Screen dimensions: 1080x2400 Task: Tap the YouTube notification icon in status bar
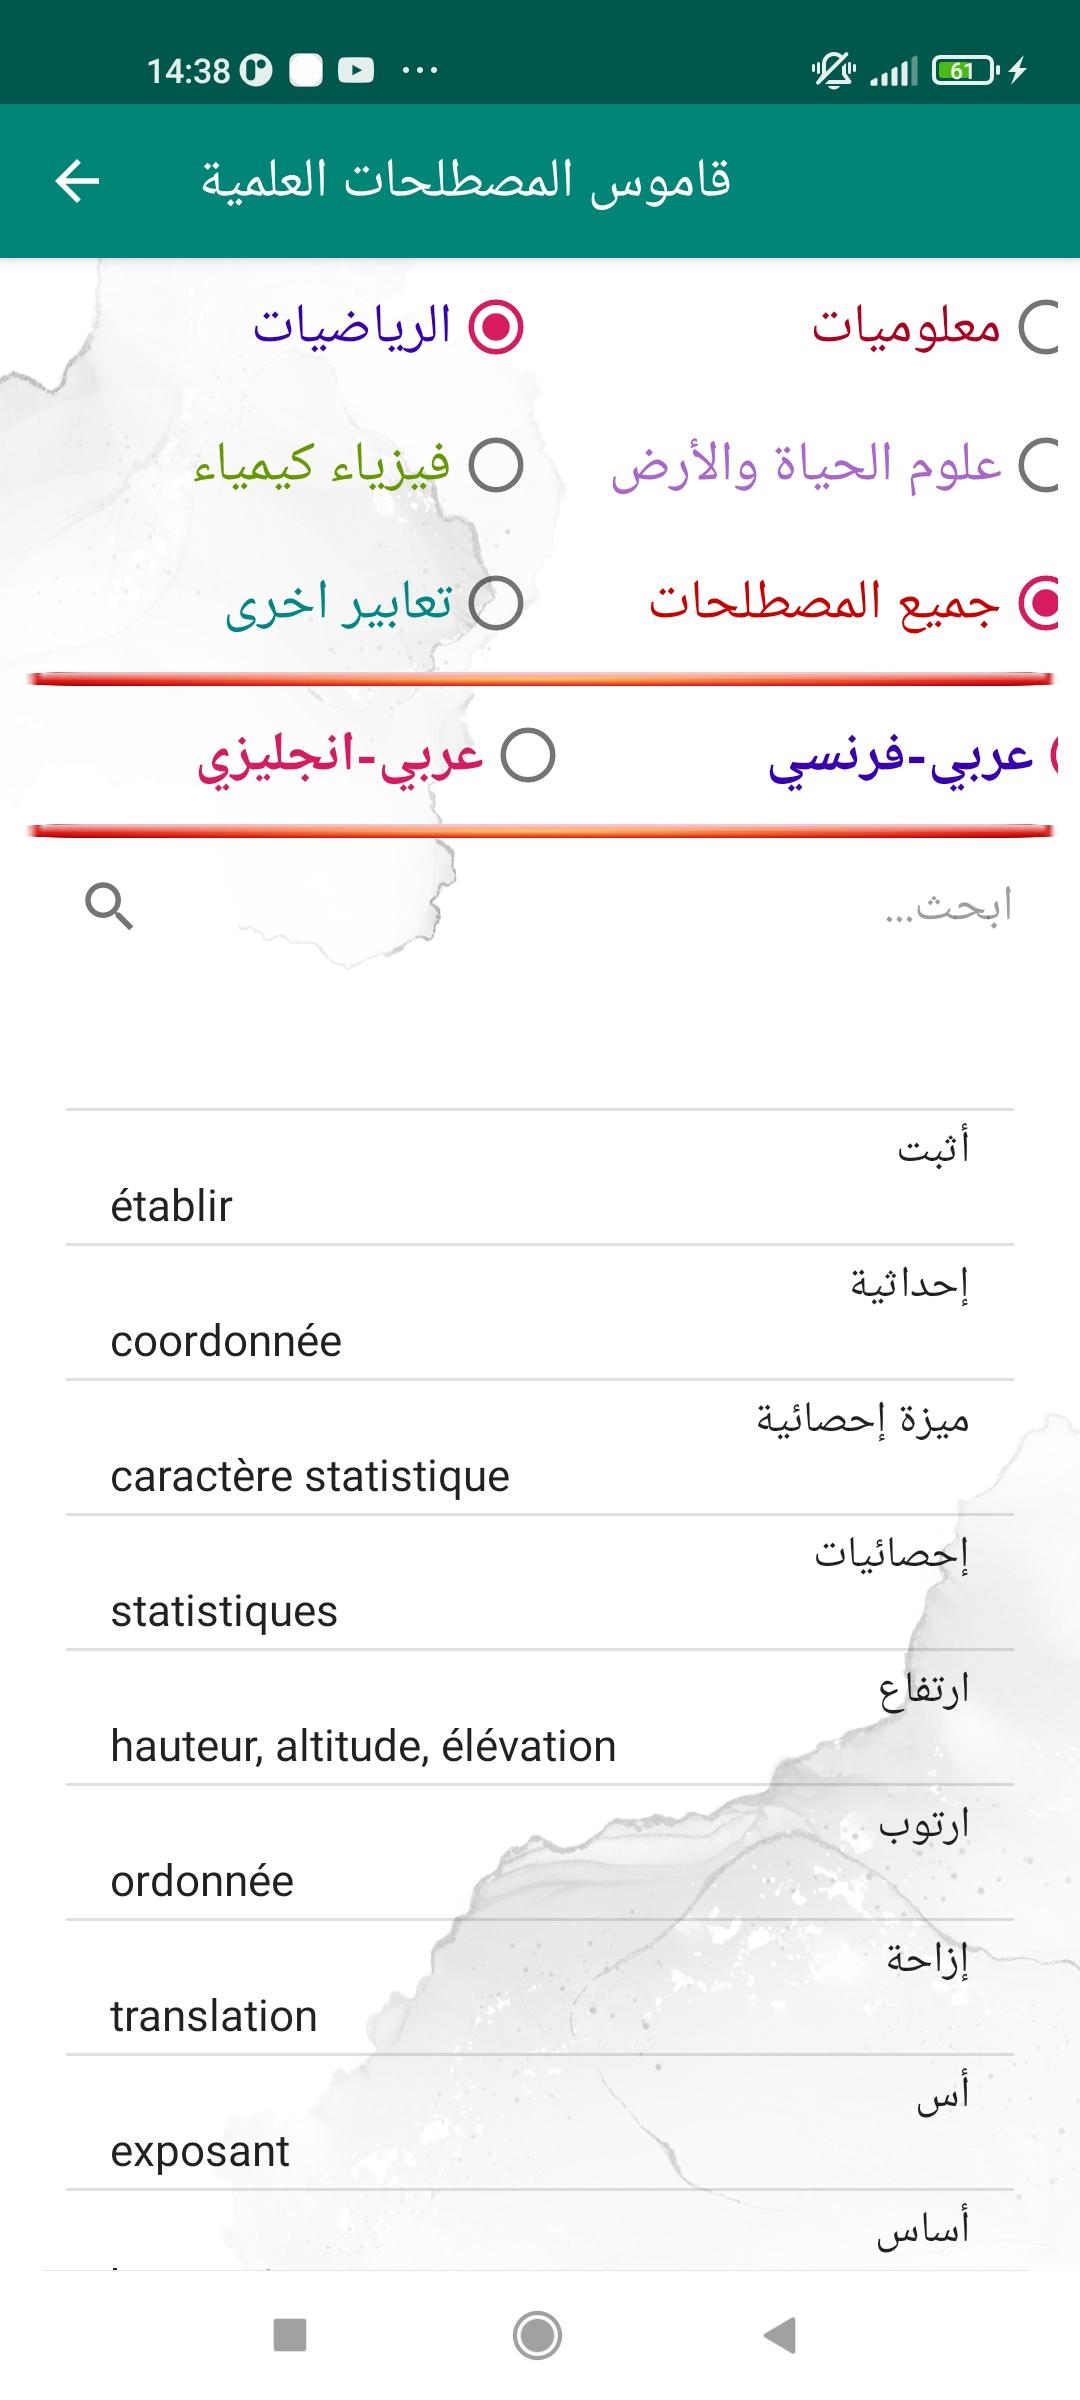[356, 70]
